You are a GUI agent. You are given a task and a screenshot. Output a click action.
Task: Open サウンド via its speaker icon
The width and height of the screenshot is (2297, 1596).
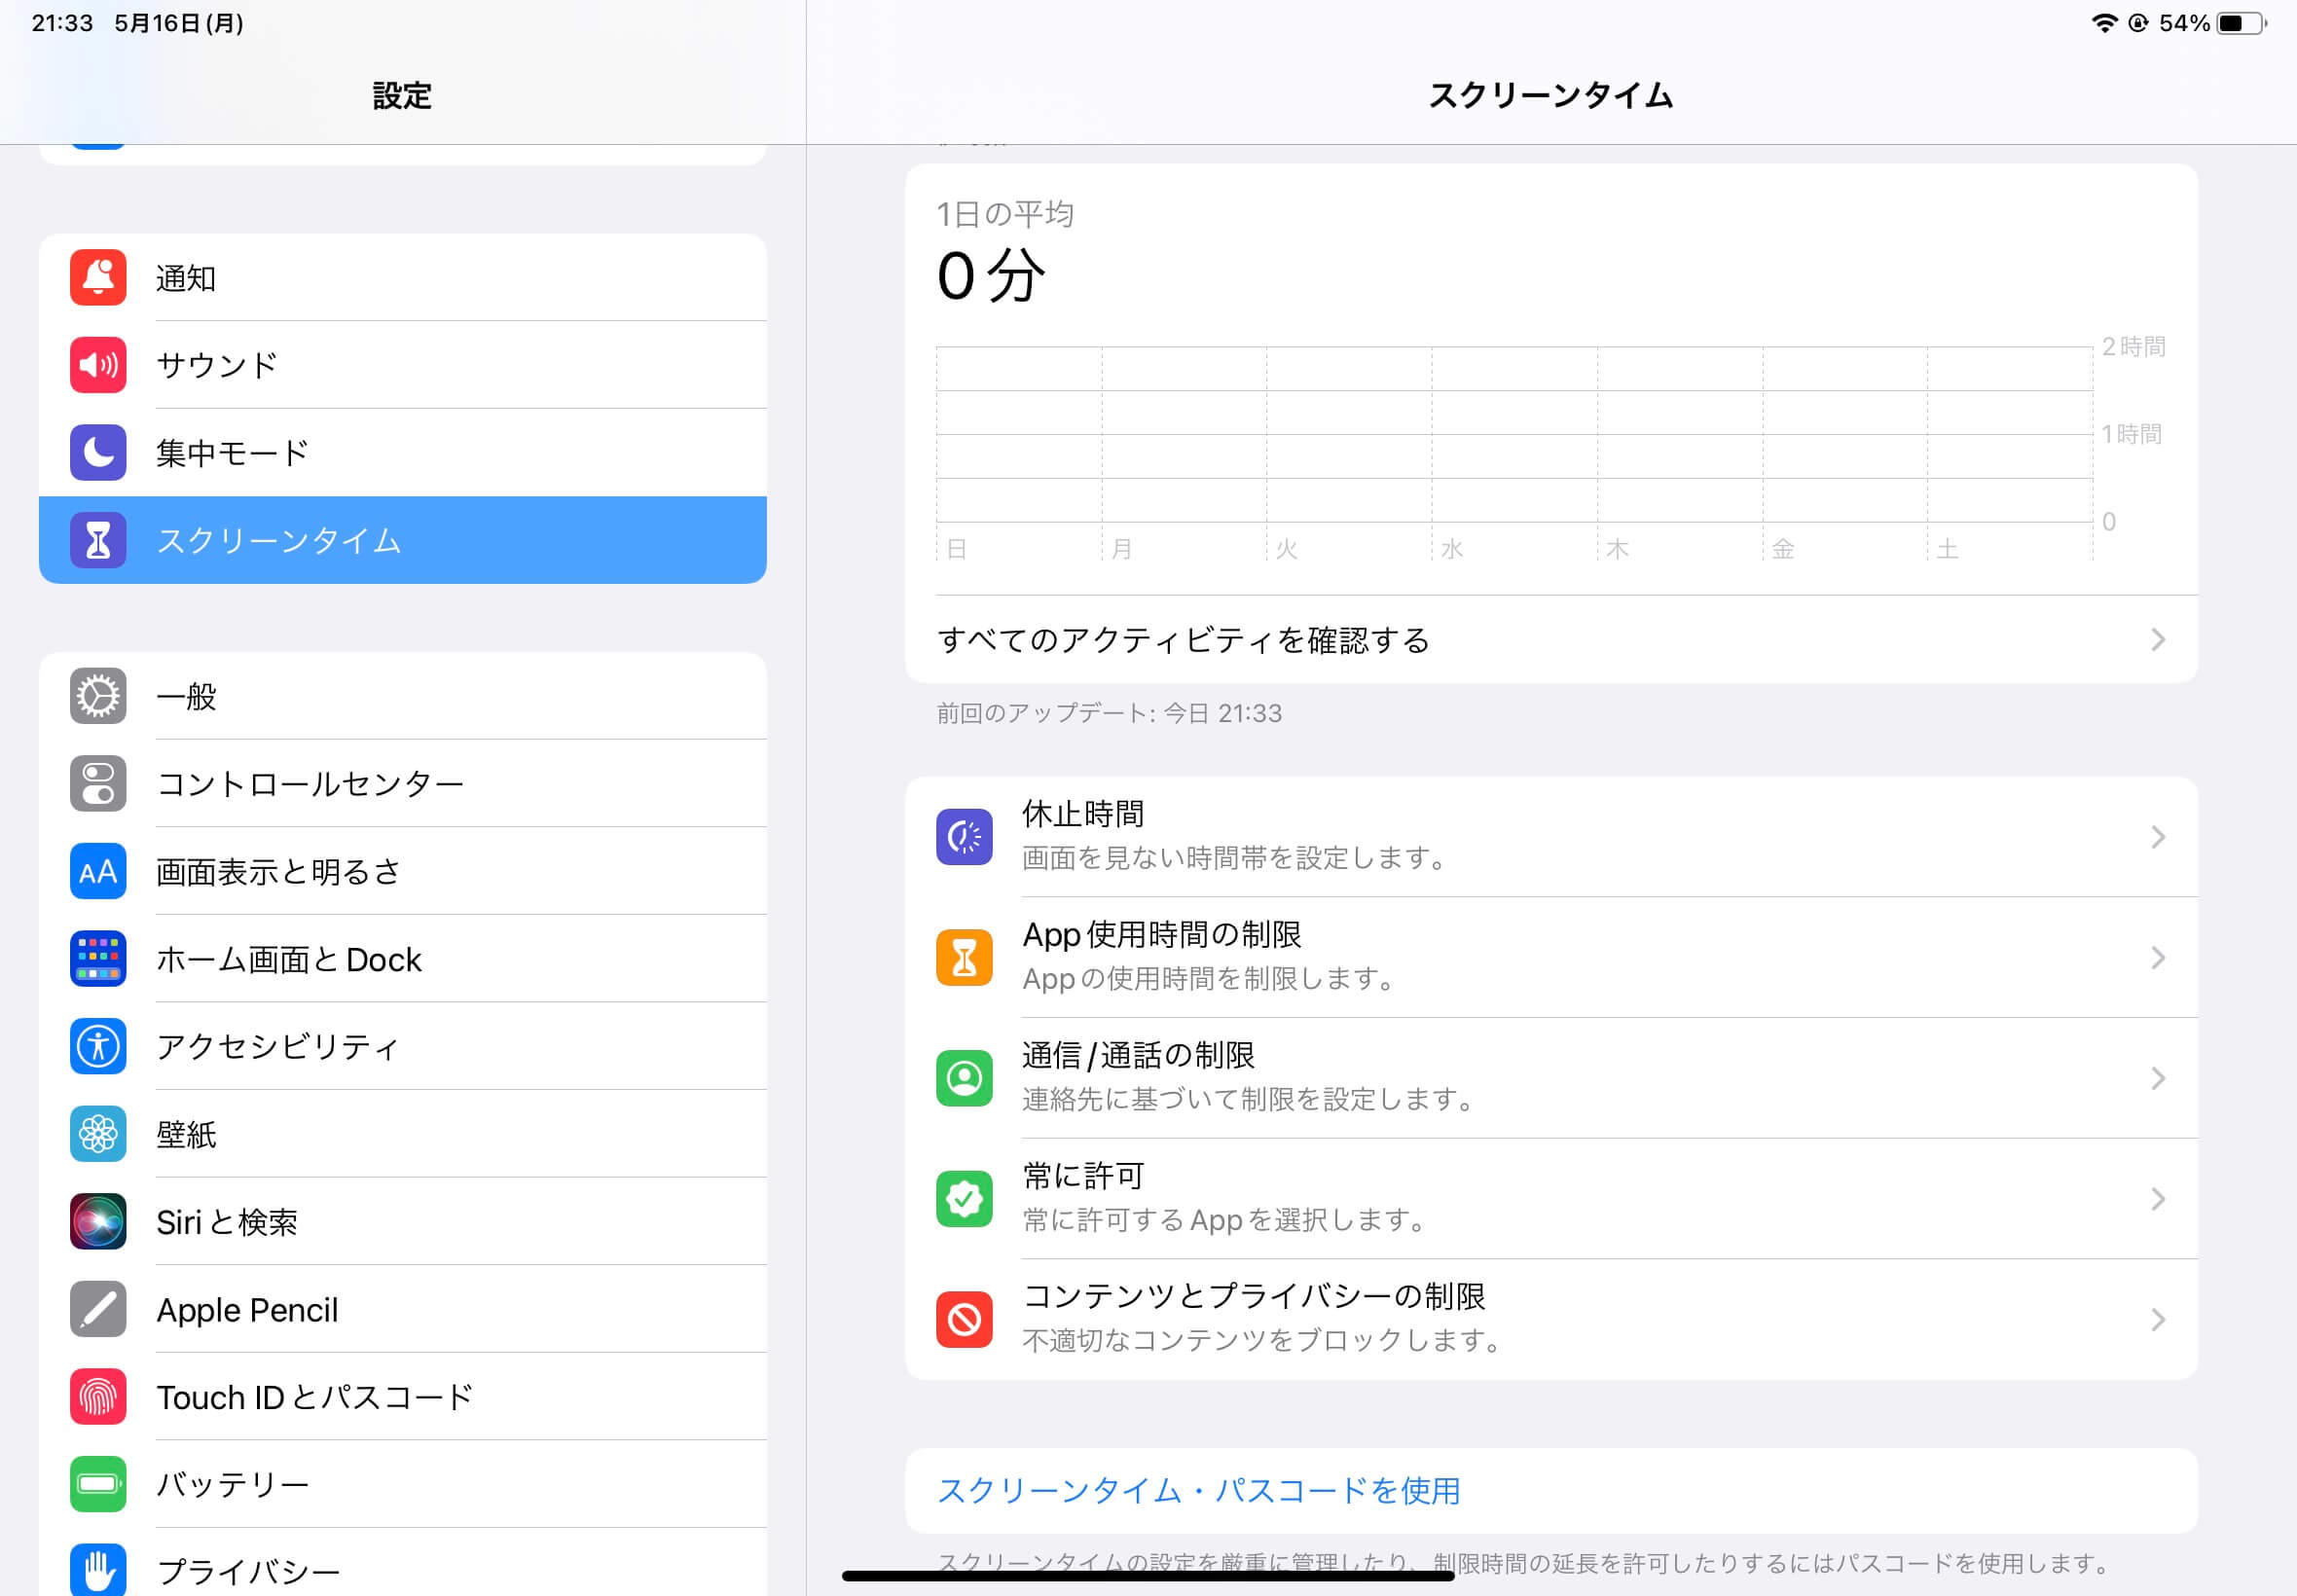(x=98, y=365)
